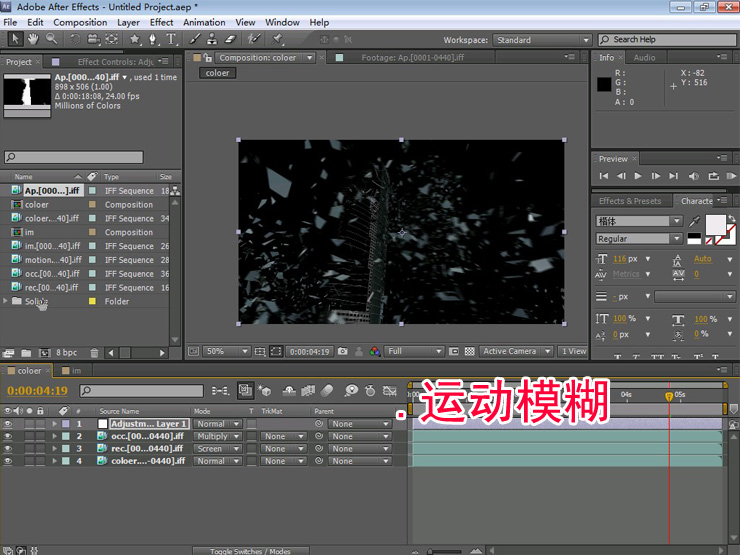Switch to the Effects & Presets tab
Viewport: 740px width, 555px height.
[x=630, y=201]
